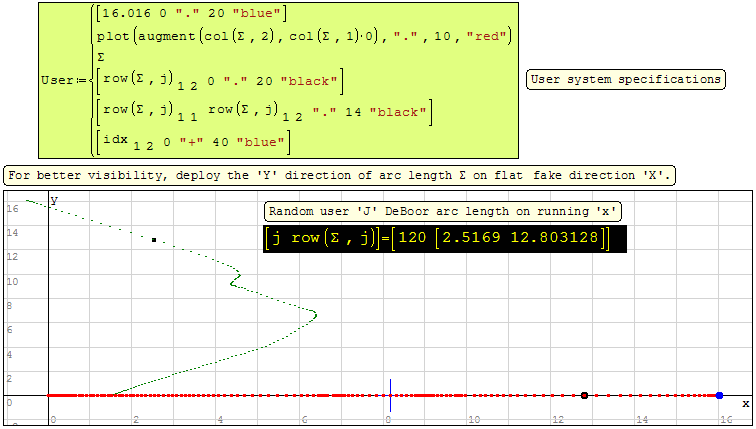Click the "blue" color string in the first row
The width and height of the screenshot is (756, 429).
pyautogui.click(x=260, y=14)
